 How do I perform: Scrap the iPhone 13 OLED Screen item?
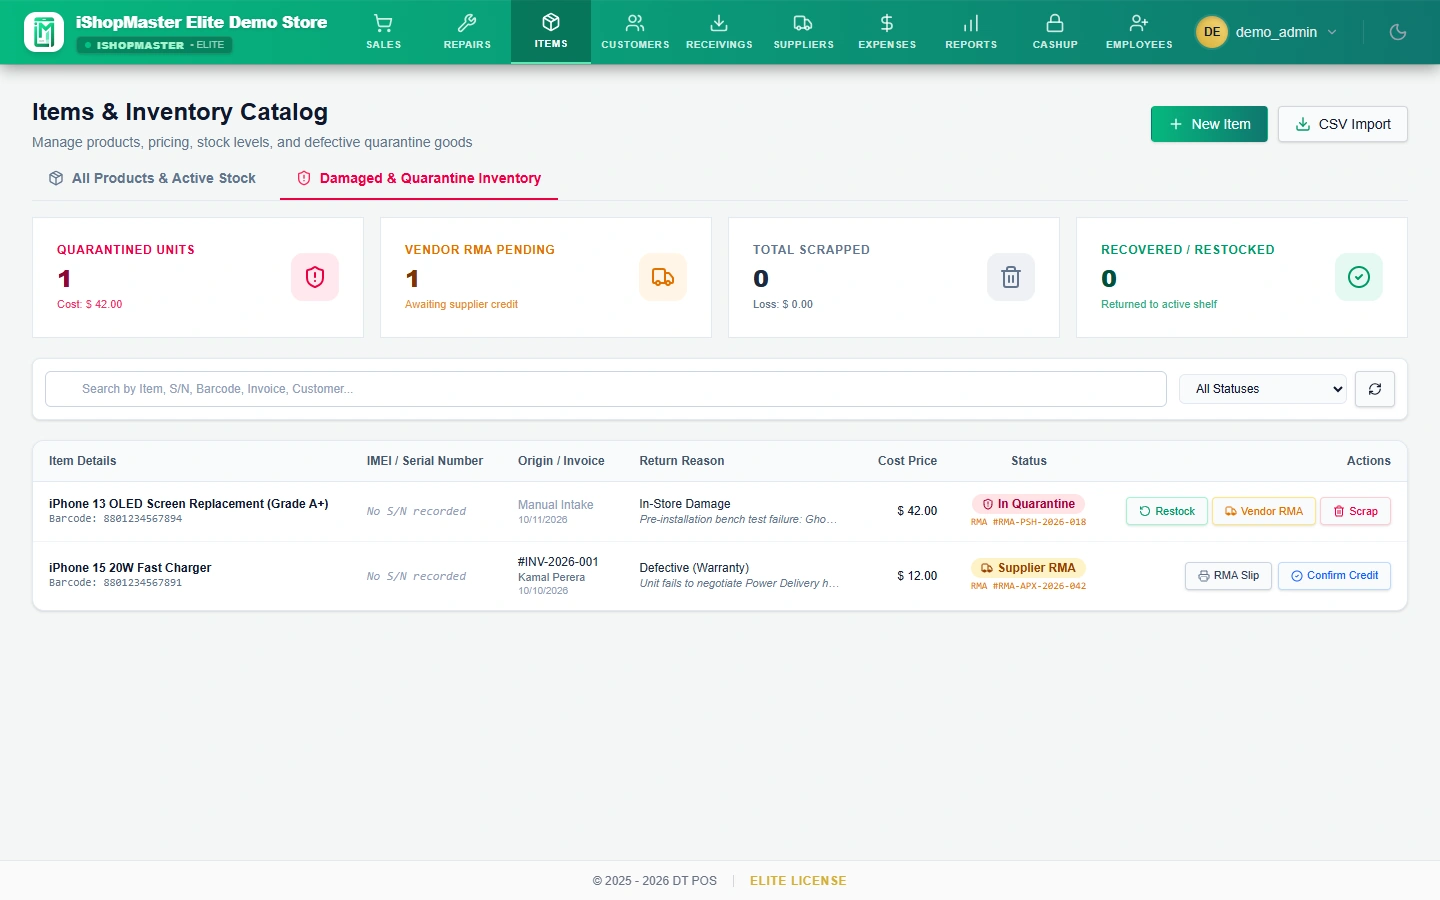1355,511
